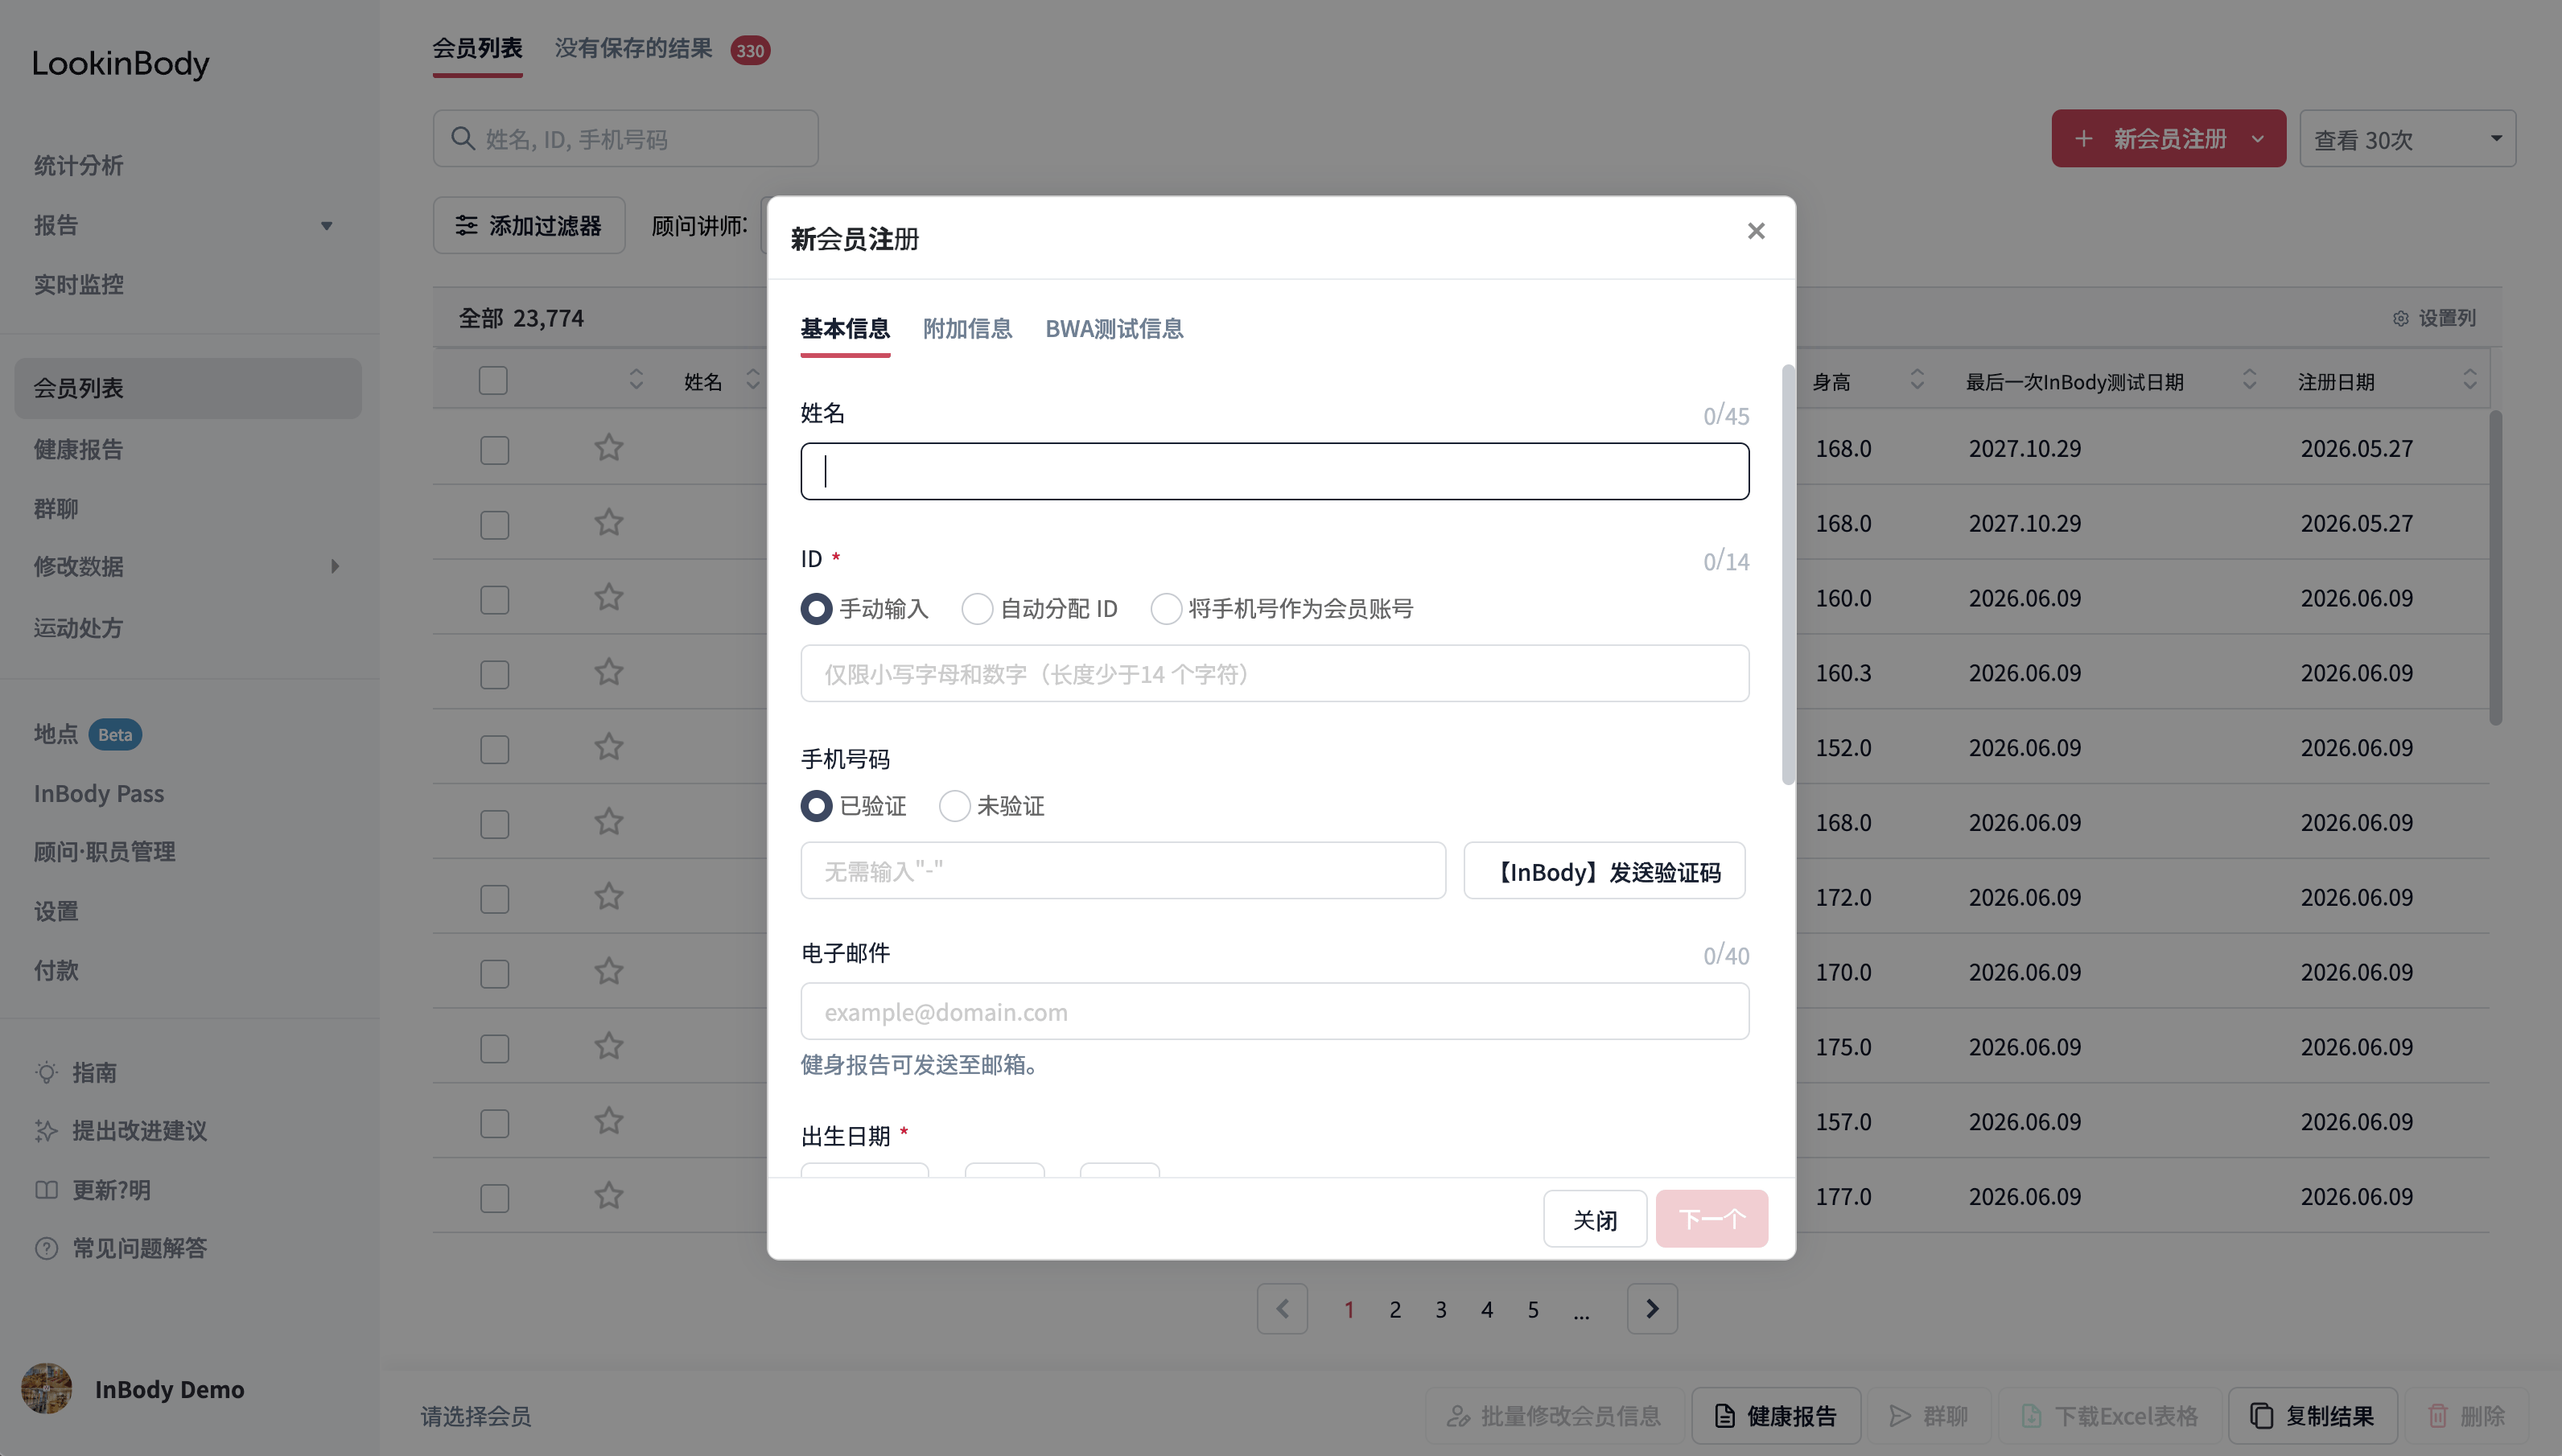This screenshot has width=2562, height=1456.
Task: Open the 查看 30次 dropdown
Action: point(2407,138)
